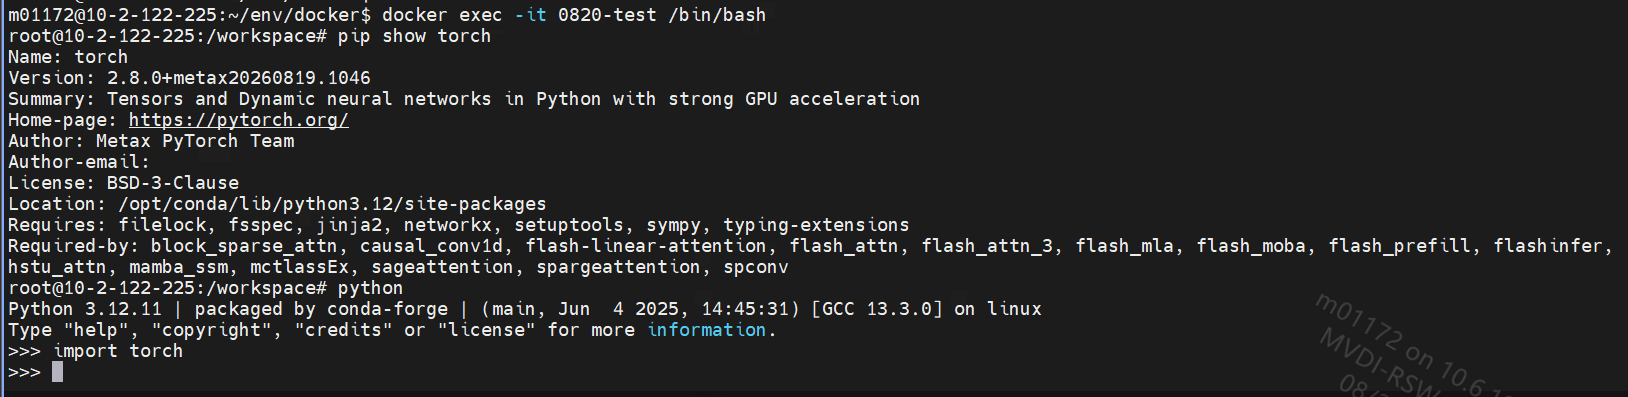Click the highlighted word 'information'

(x=706, y=330)
